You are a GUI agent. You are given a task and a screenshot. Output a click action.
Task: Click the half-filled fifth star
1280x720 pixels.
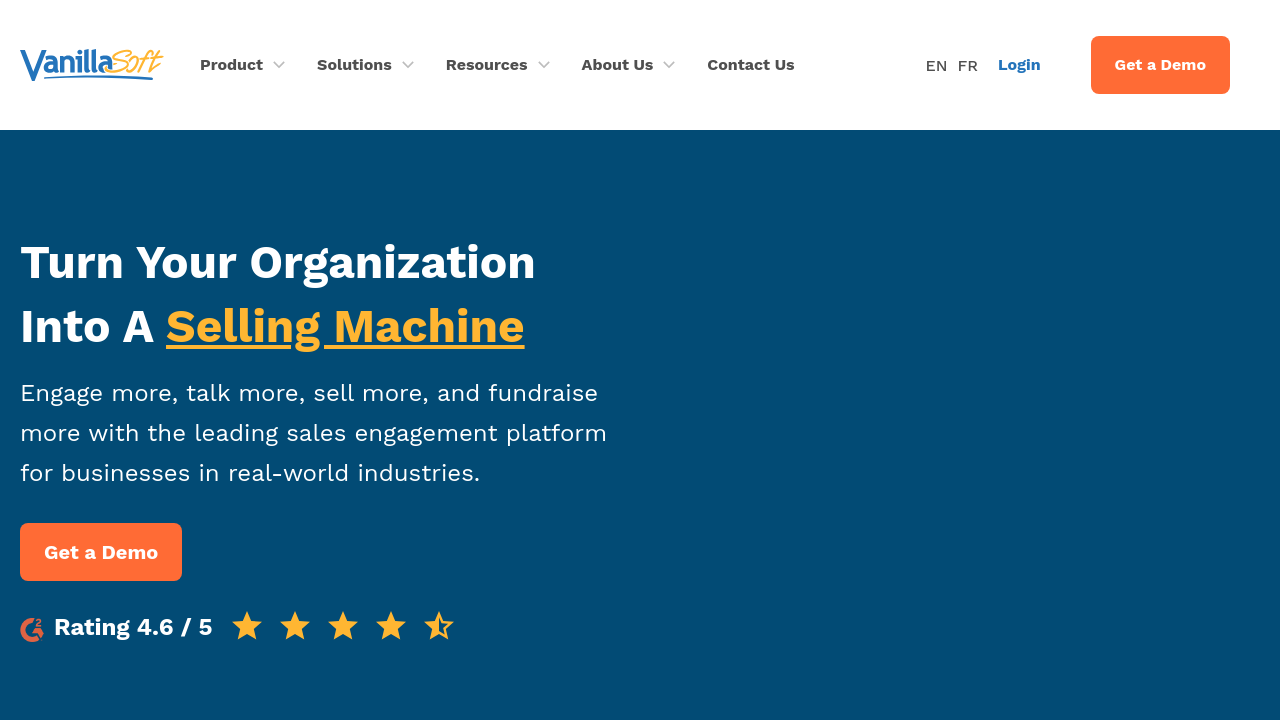[x=439, y=626]
